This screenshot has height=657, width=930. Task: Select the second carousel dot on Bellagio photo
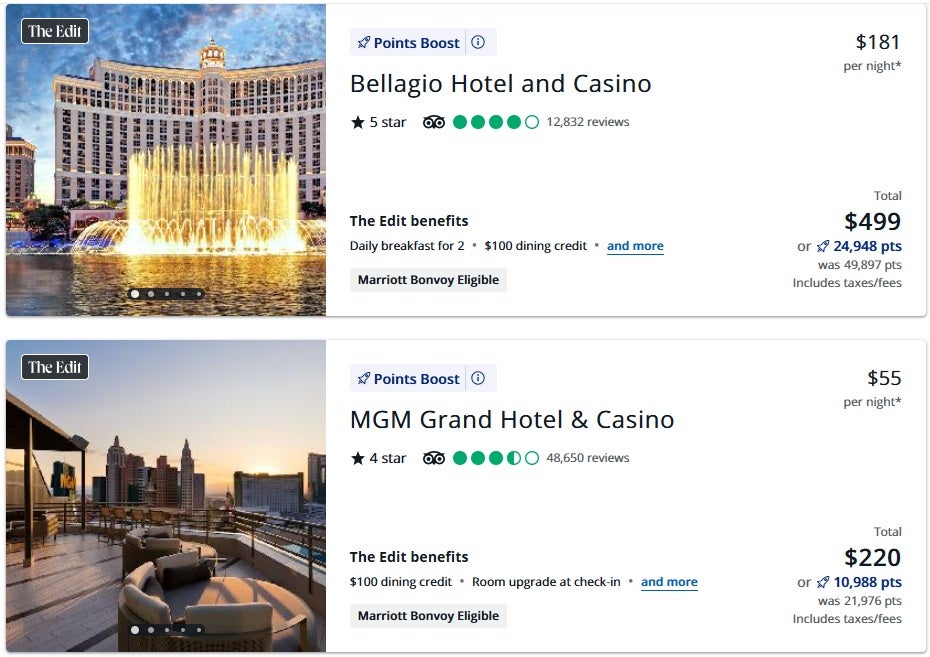click(x=151, y=294)
